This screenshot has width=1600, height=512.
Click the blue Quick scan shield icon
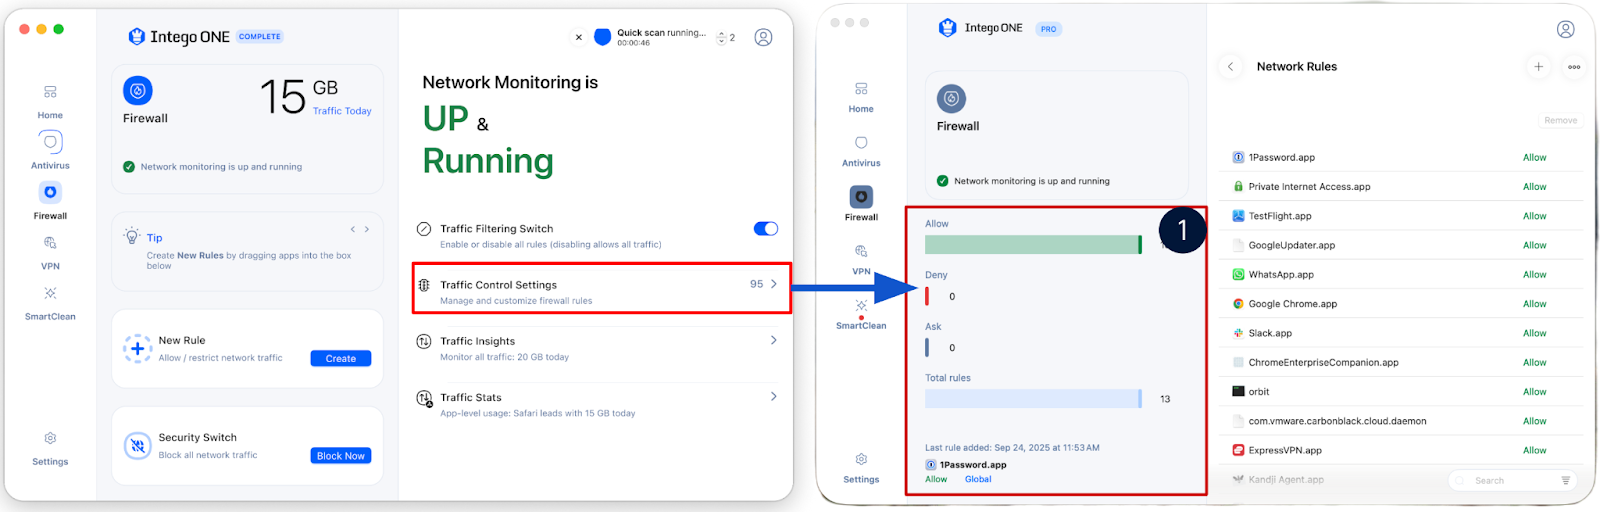click(x=602, y=37)
